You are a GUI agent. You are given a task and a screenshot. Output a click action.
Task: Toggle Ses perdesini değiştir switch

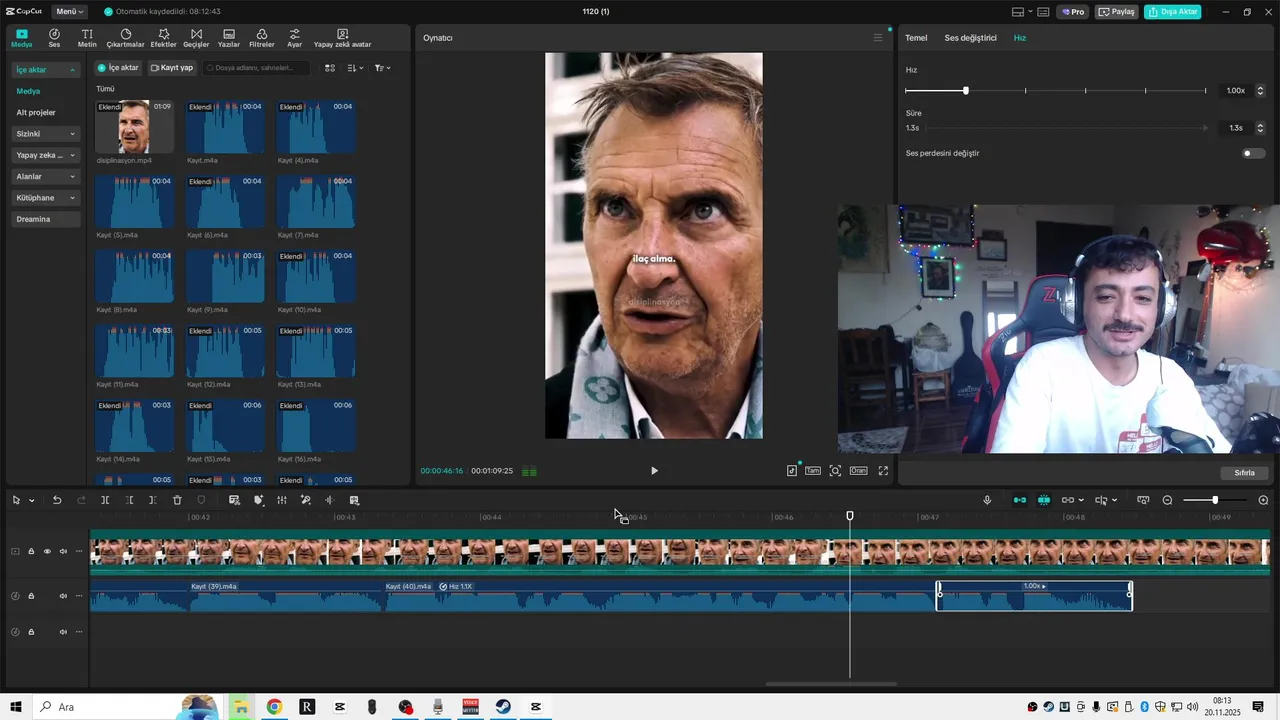[1253, 153]
